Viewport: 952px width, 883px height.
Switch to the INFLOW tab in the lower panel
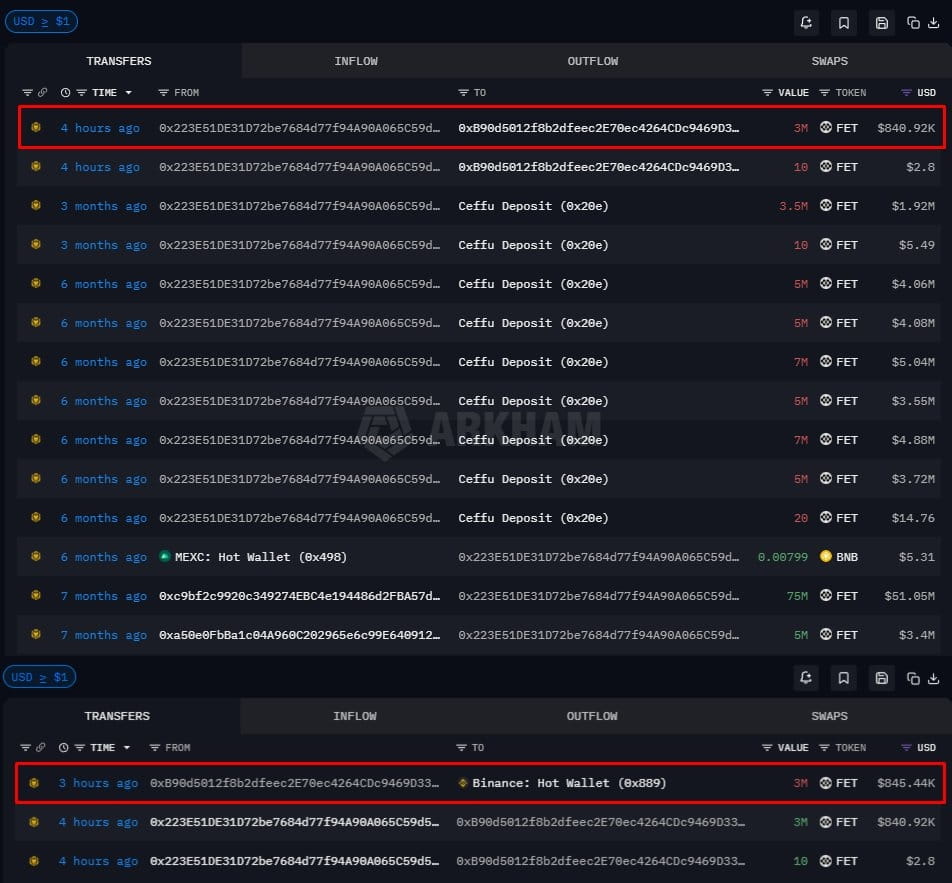coord(355,716)
